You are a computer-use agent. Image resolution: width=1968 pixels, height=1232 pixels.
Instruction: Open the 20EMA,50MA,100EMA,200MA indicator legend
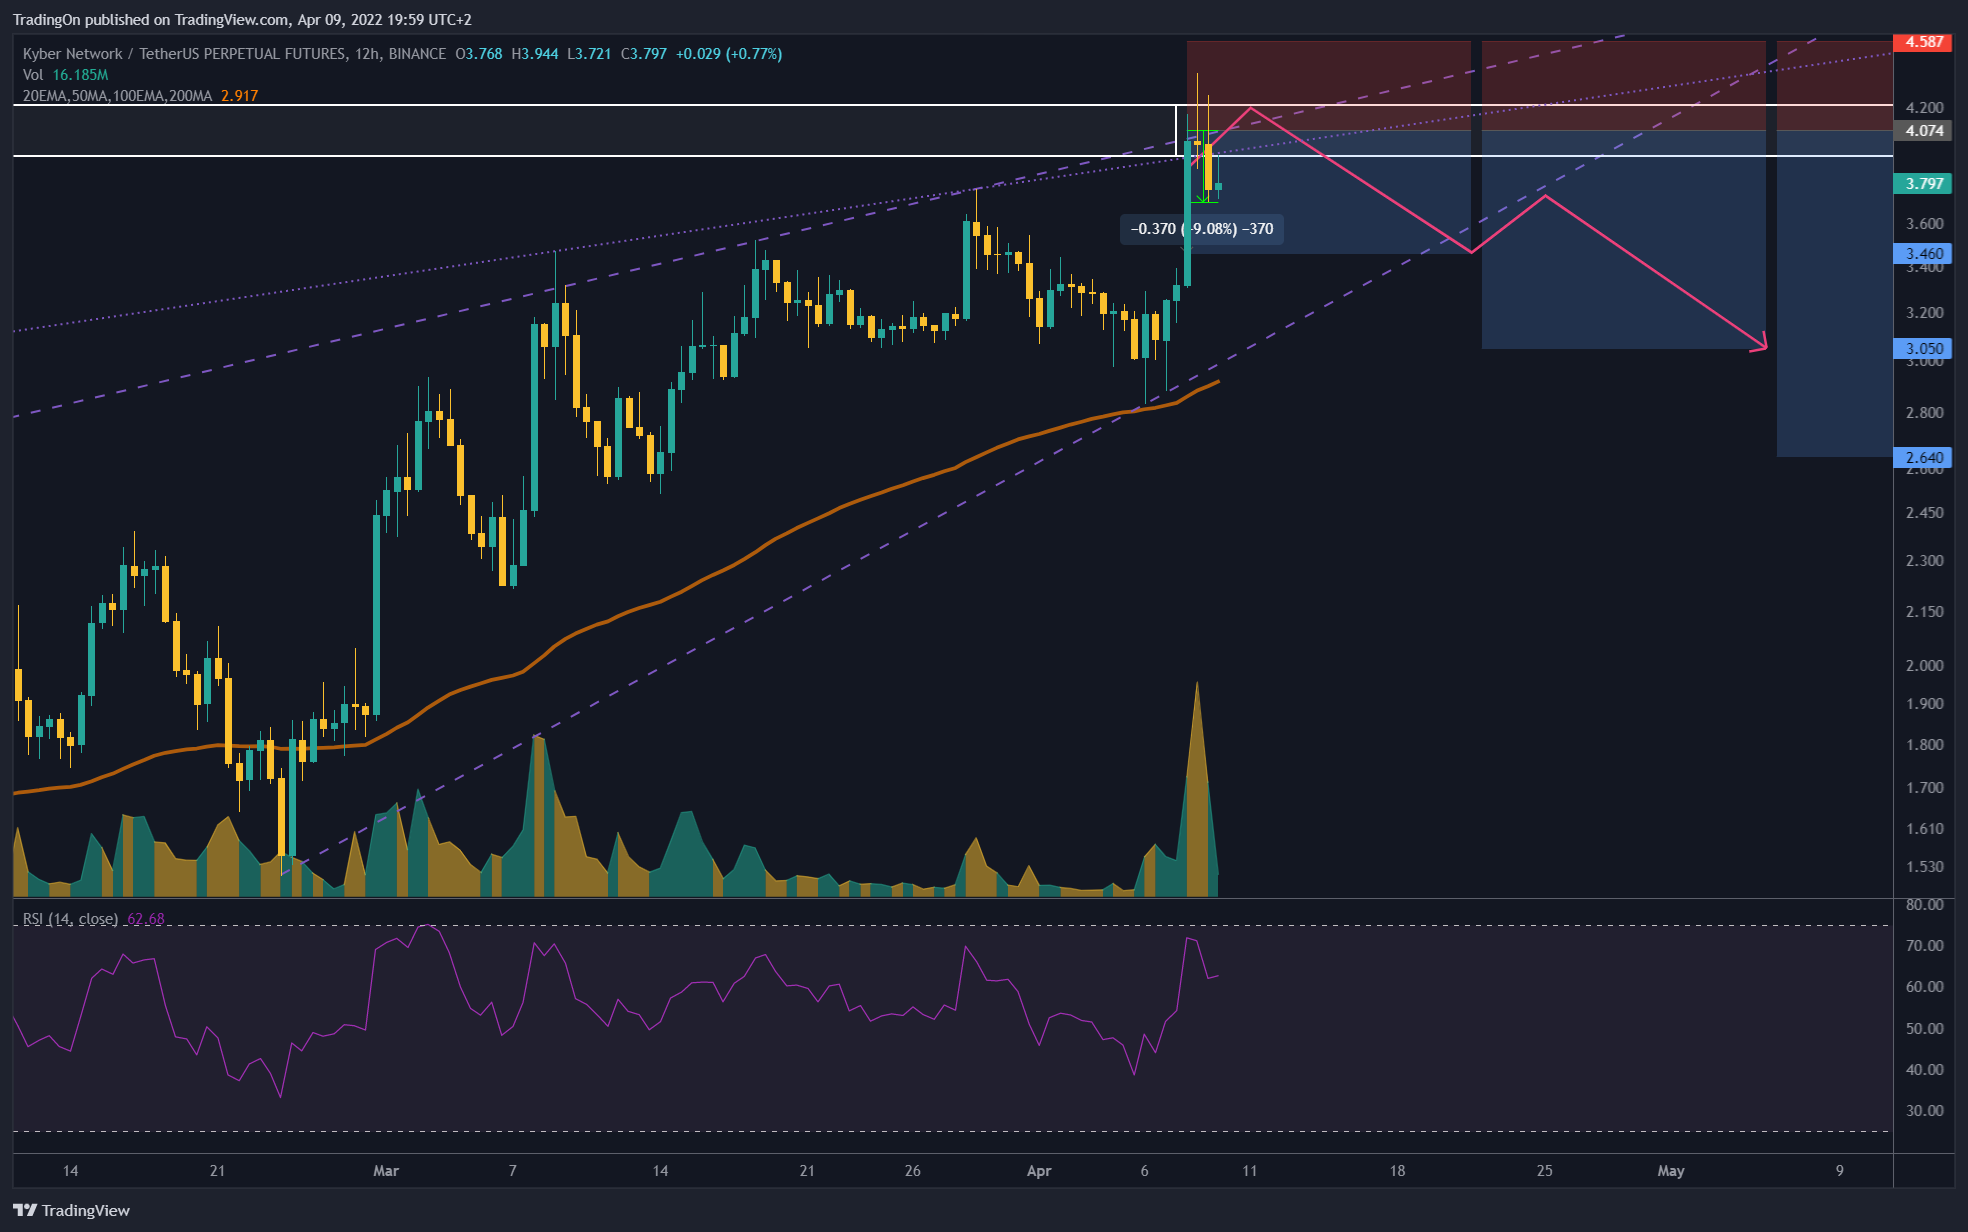[118, 96]
